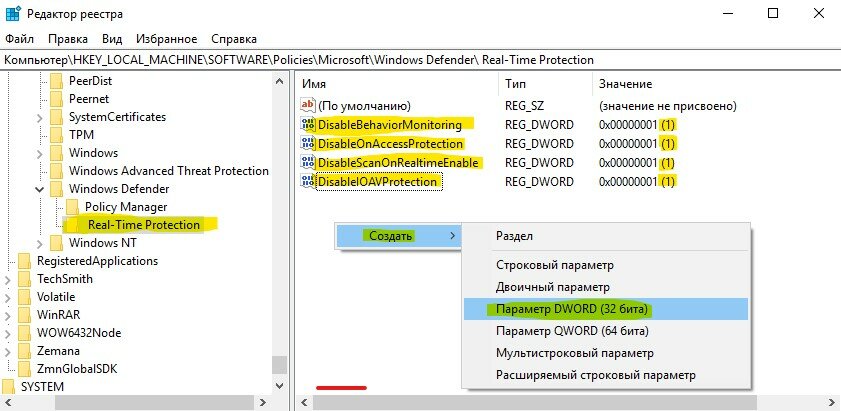Click tree pane horizontal scrollbar right arrow
The height and width of the screenshot is (411, 841).
coord(262,402)
